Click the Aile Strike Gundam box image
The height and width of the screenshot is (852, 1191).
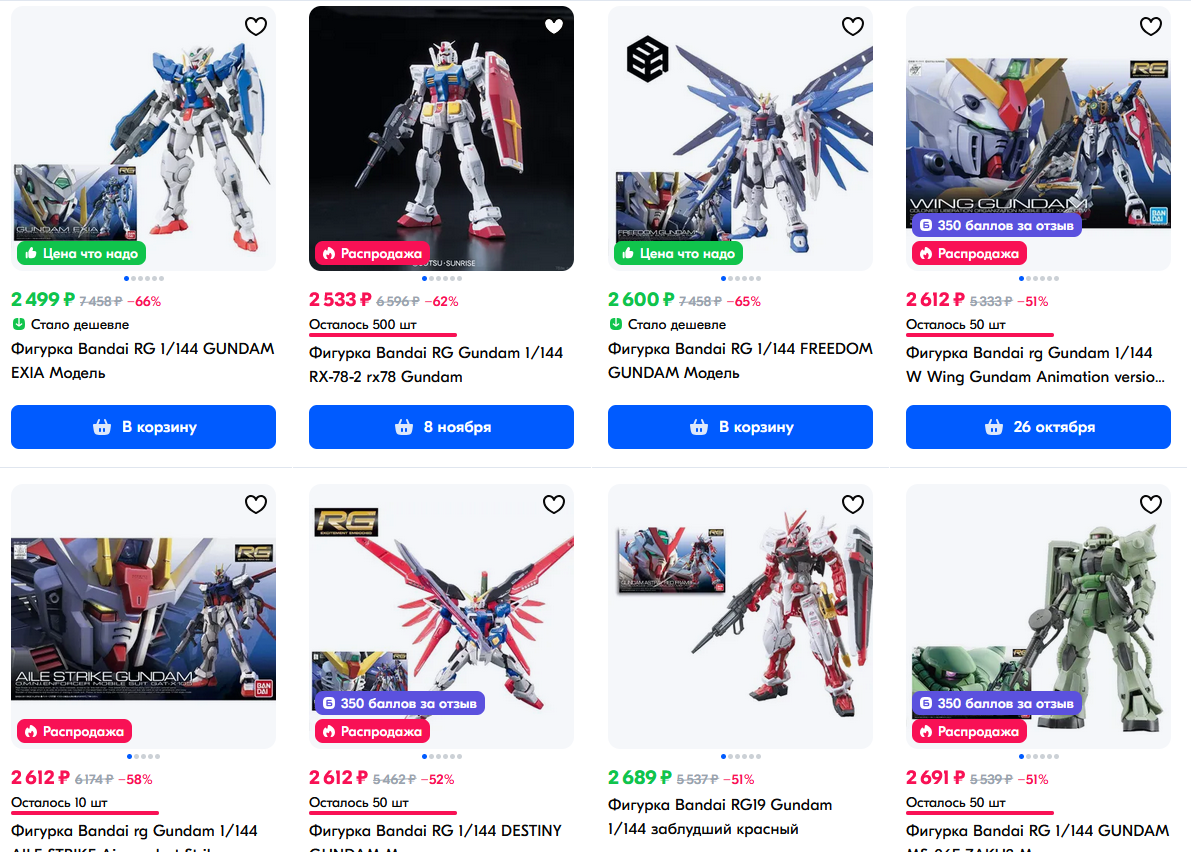pos(144,619)
